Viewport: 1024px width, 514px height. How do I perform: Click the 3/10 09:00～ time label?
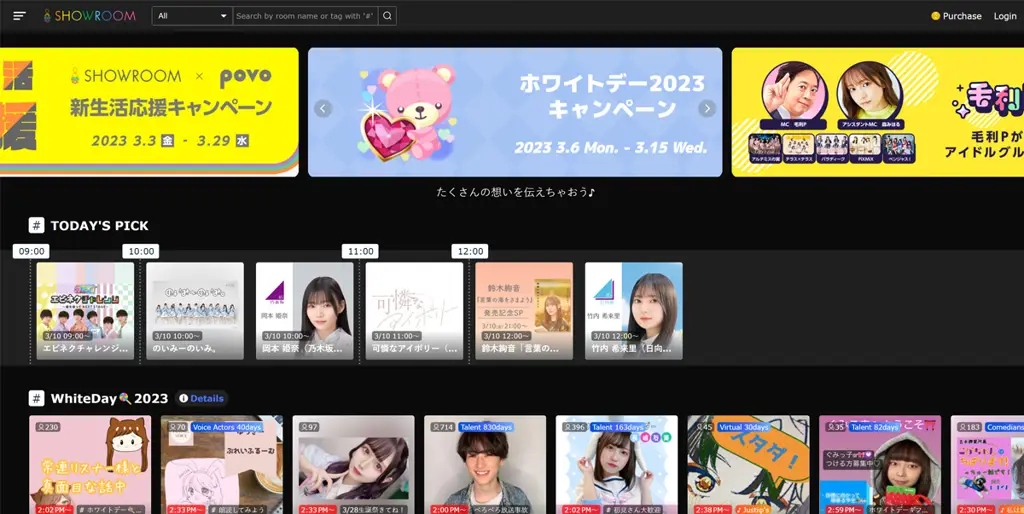click(x=67, y=336)
